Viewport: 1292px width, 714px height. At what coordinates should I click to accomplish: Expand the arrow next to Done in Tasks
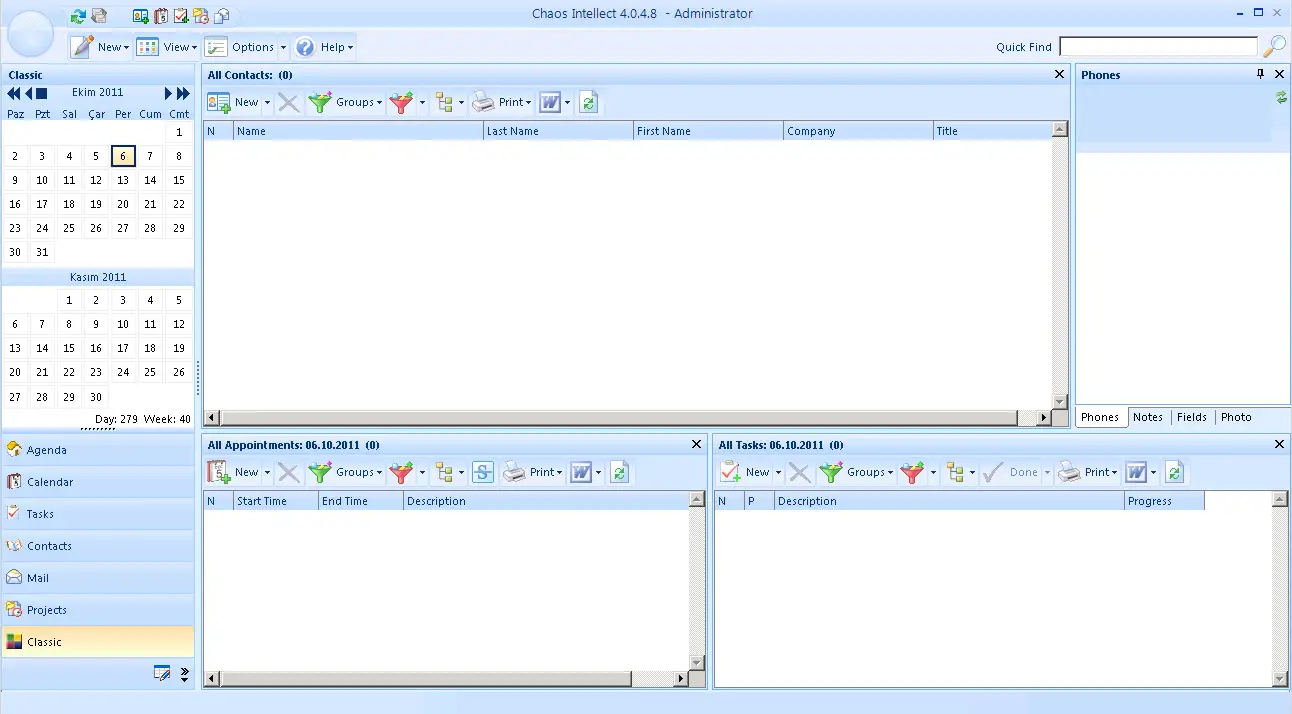pos(1047,473)
